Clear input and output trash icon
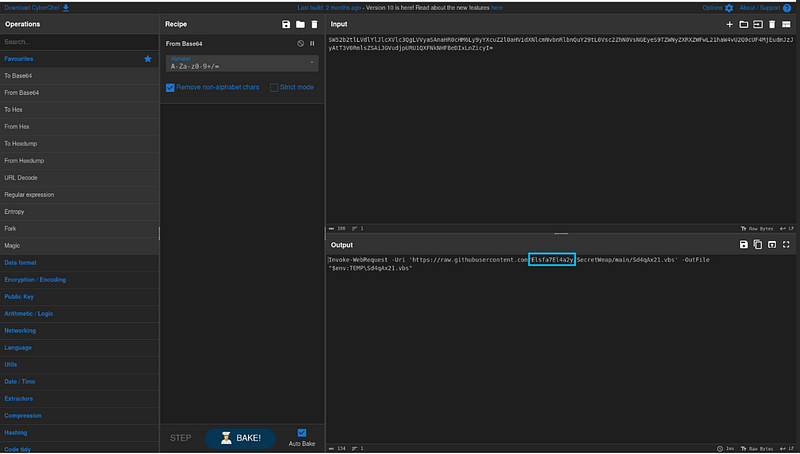Screen dimensions: 800x454 (x=772, y=24)
